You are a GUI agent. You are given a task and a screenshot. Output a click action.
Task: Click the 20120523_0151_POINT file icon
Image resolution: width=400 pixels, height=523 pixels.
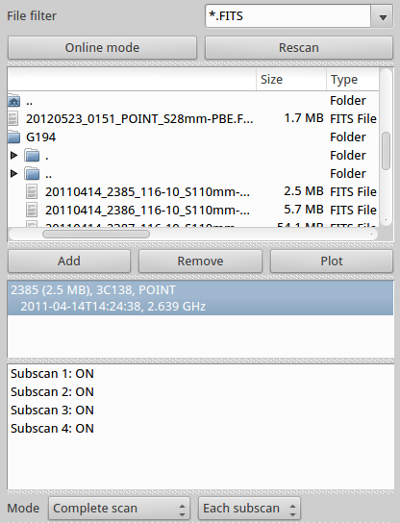(13, 119)
